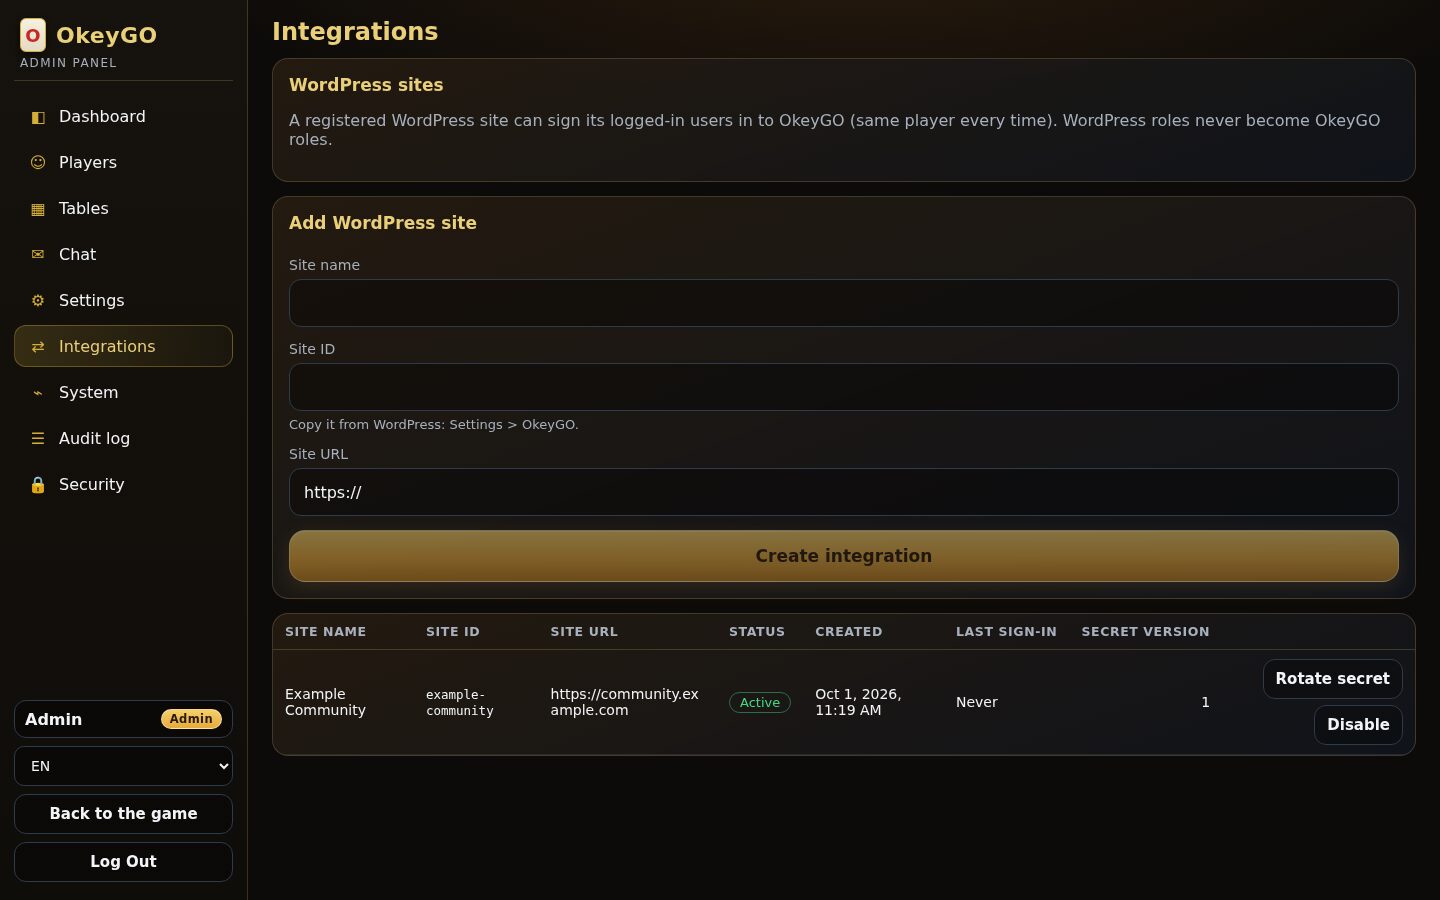Navigate to Chat
1440x900 pixels.
click(123, 255)
